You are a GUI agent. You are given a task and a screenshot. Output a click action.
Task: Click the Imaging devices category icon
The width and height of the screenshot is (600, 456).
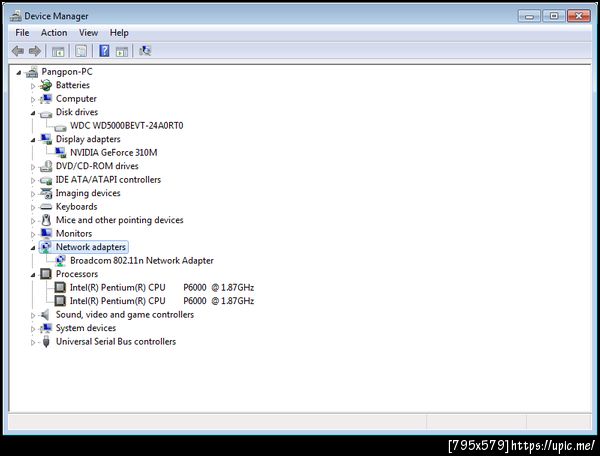click(46, 193)
